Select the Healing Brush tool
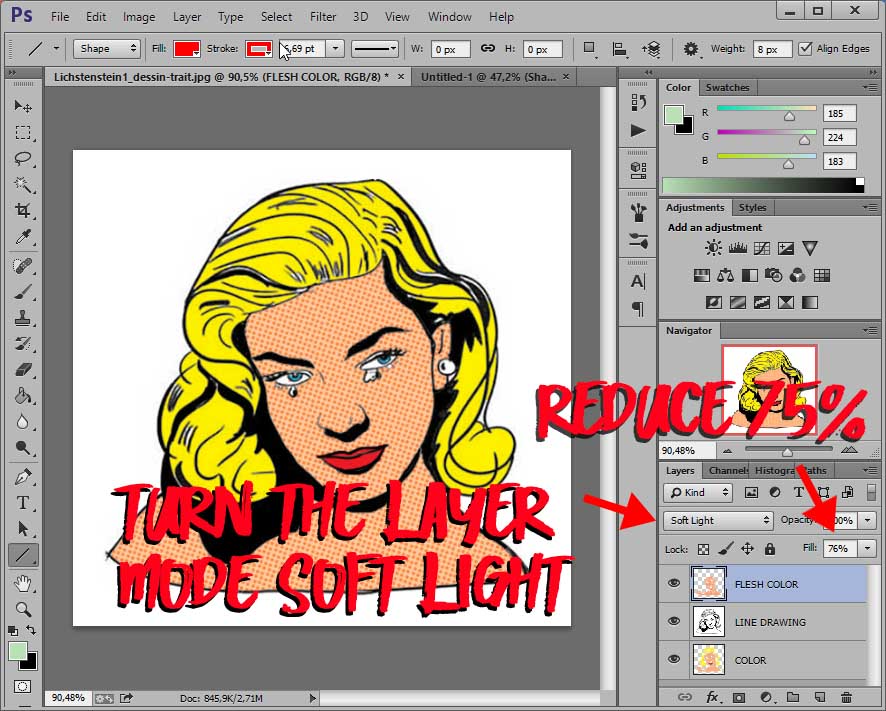886x711 pixels. click(23, 266)
